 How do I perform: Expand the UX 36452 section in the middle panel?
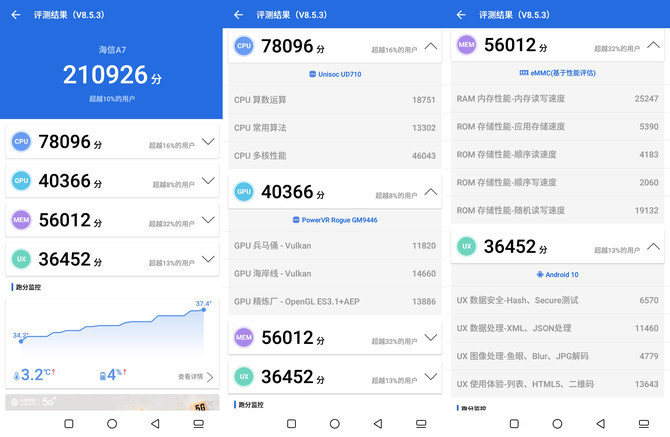point(431,376)
